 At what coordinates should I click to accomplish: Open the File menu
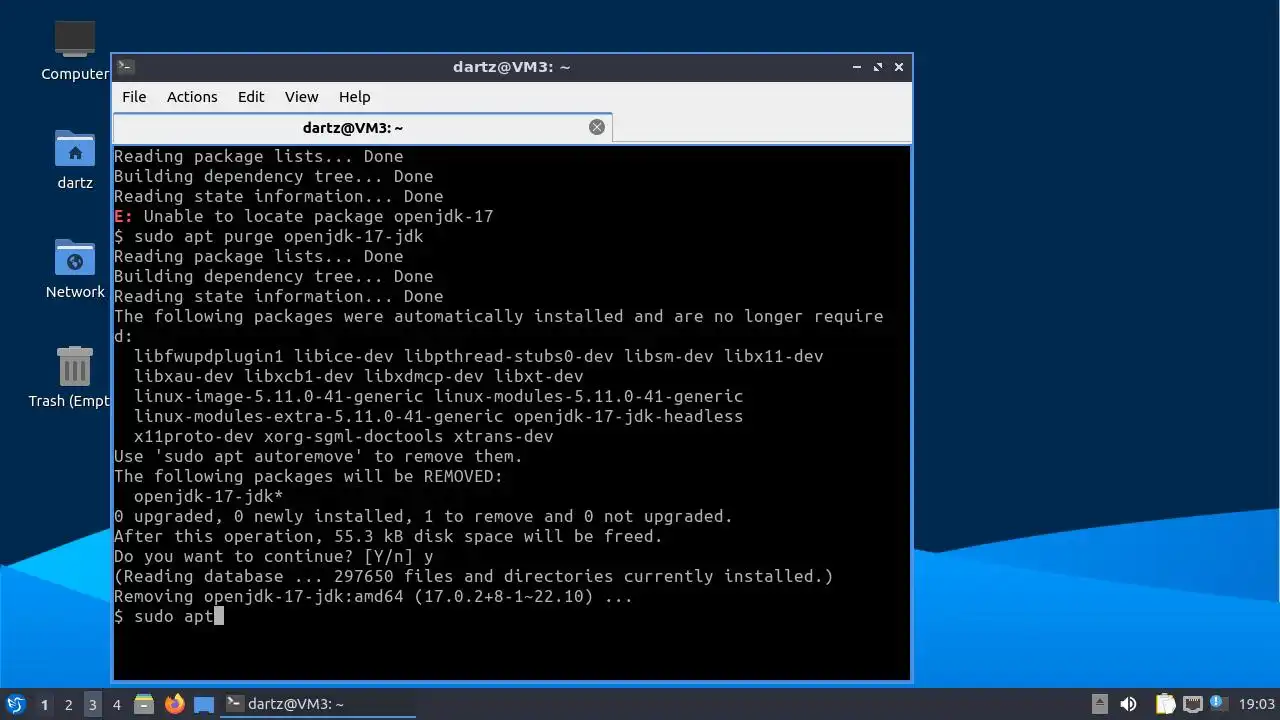pyautogui.click(x=134, y=97)
